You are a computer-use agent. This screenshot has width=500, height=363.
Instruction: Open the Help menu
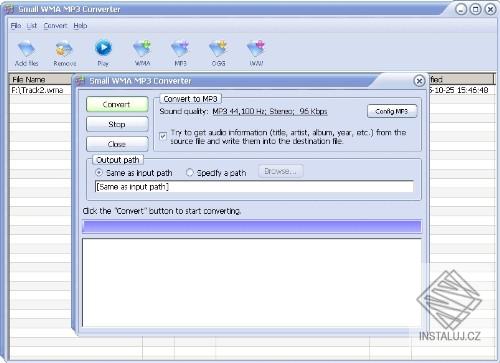pos(80,26)
